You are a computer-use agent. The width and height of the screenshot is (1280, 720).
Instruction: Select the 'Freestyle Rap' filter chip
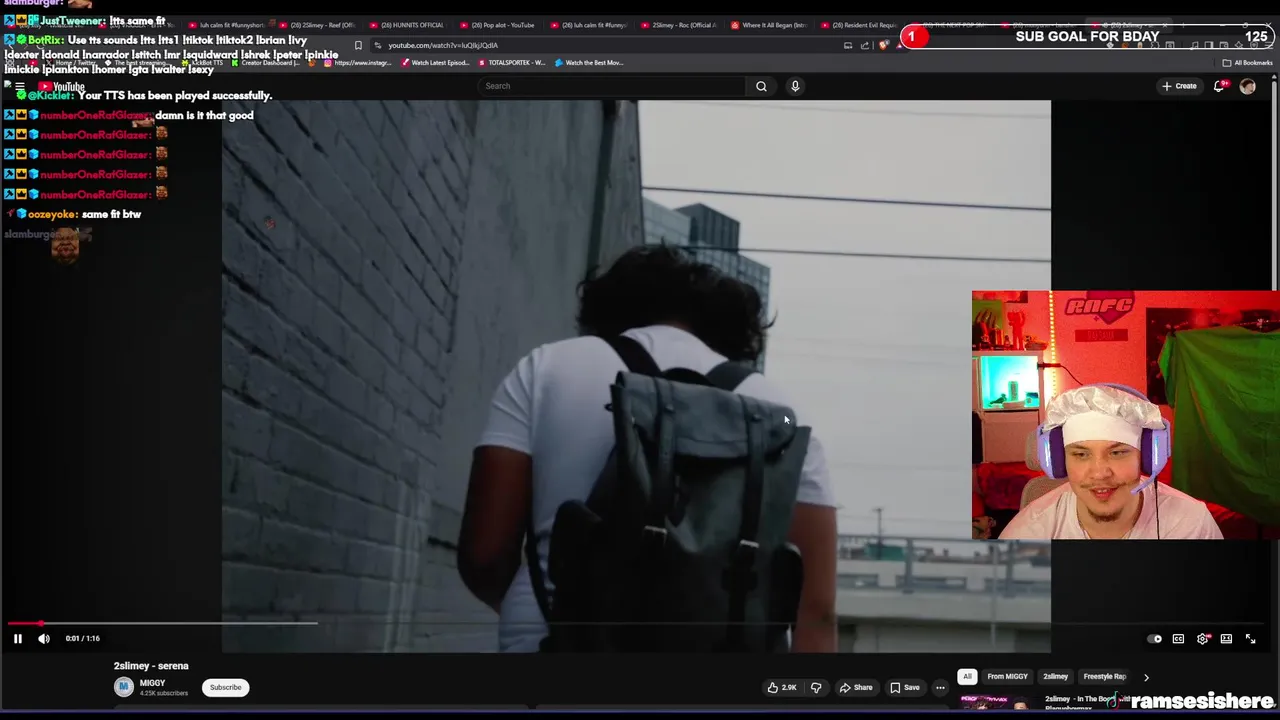(1104, 676)
